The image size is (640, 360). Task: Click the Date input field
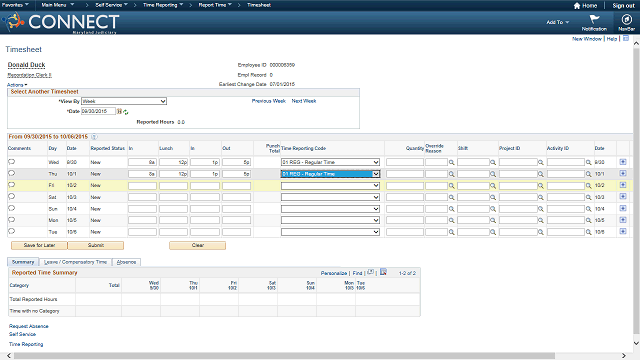pos(98,111)
